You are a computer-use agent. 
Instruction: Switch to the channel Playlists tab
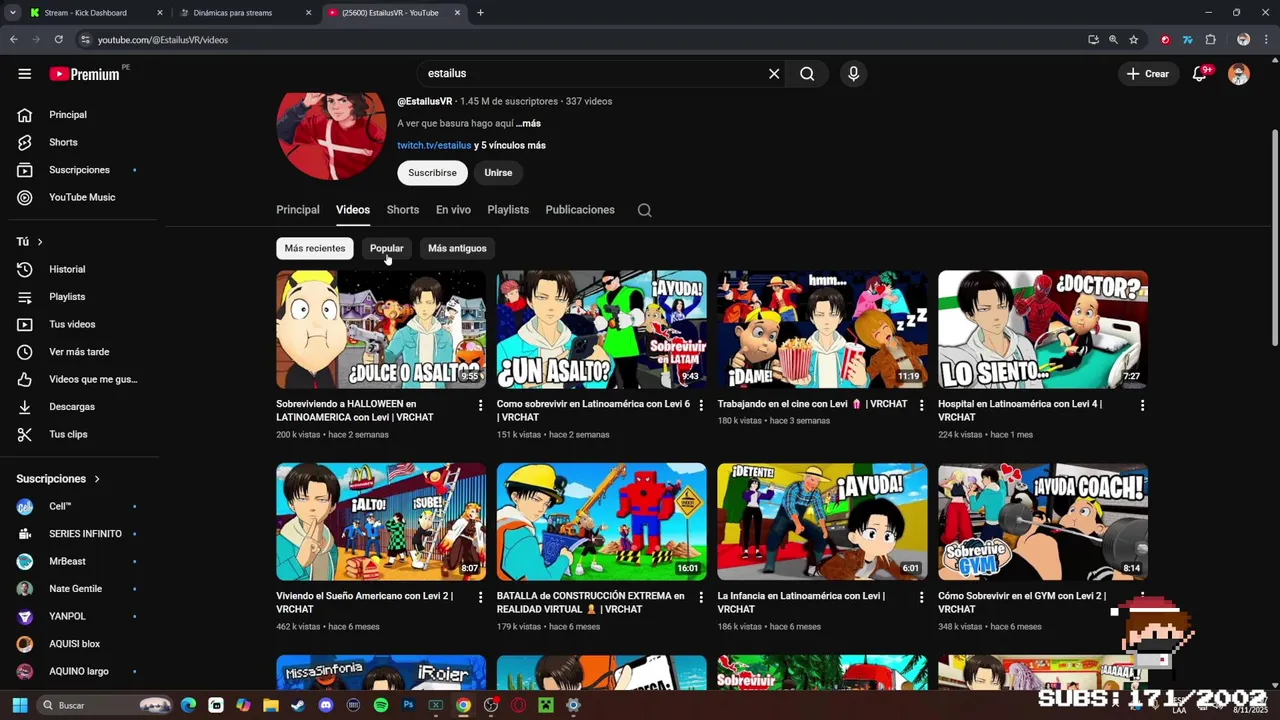point(508,210)
